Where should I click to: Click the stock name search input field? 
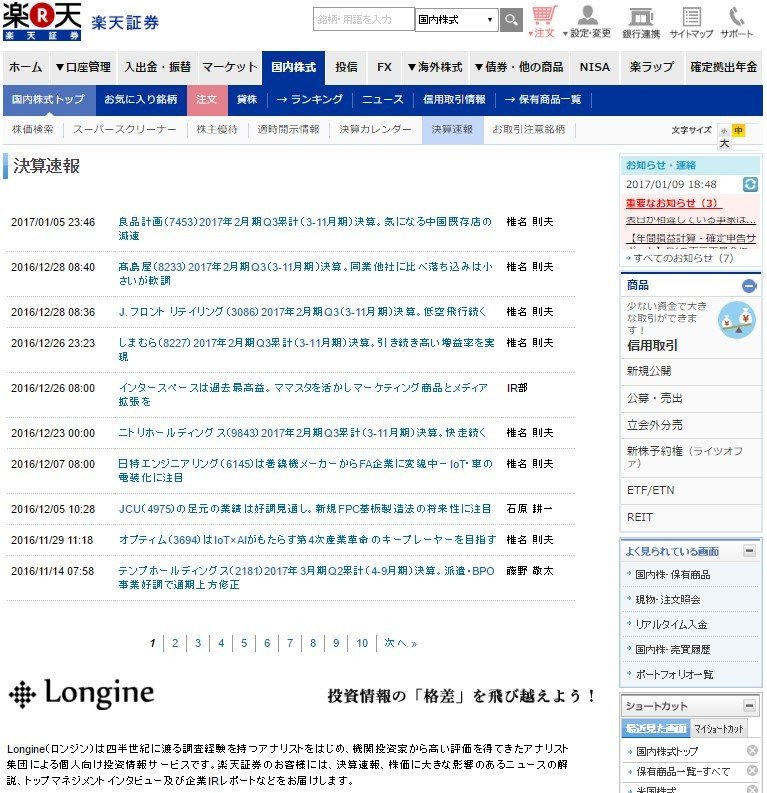coord(364,20)
